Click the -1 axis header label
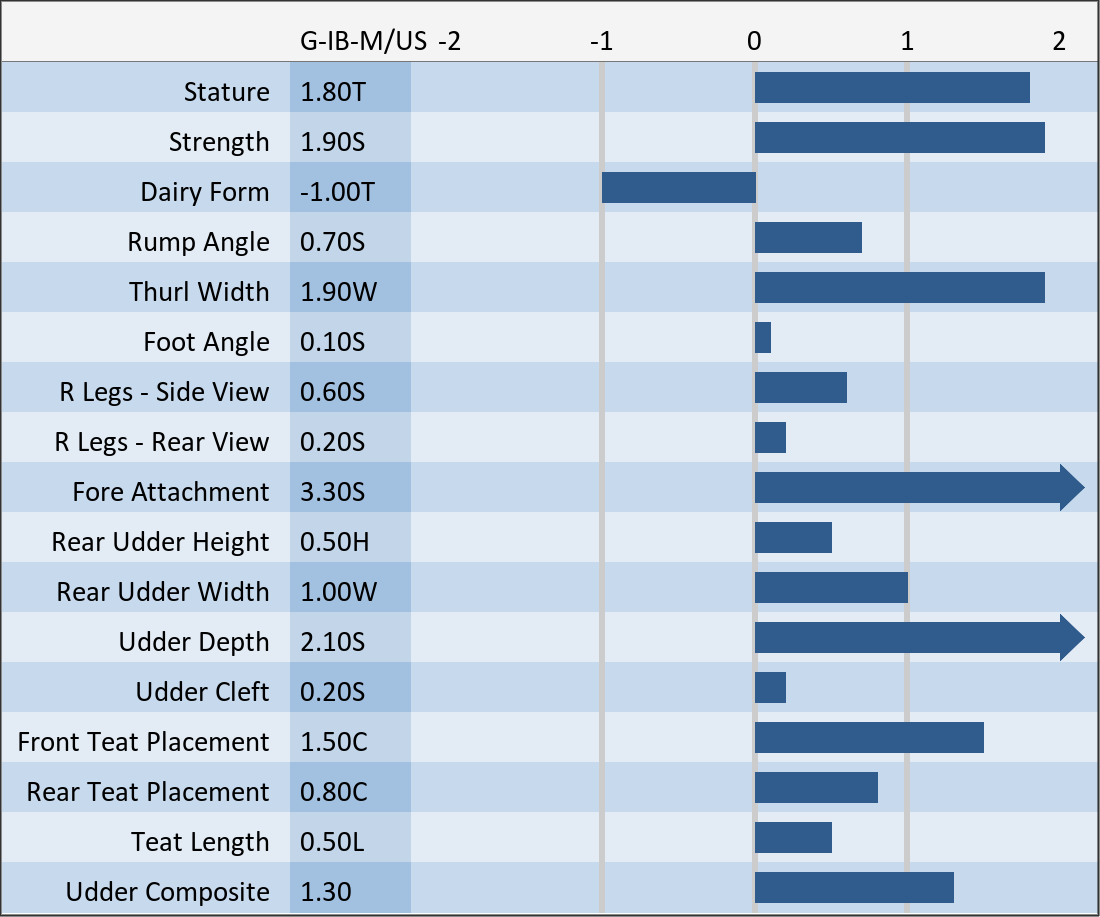Screen dimensions: 1100x917 (x=601, y=42)
